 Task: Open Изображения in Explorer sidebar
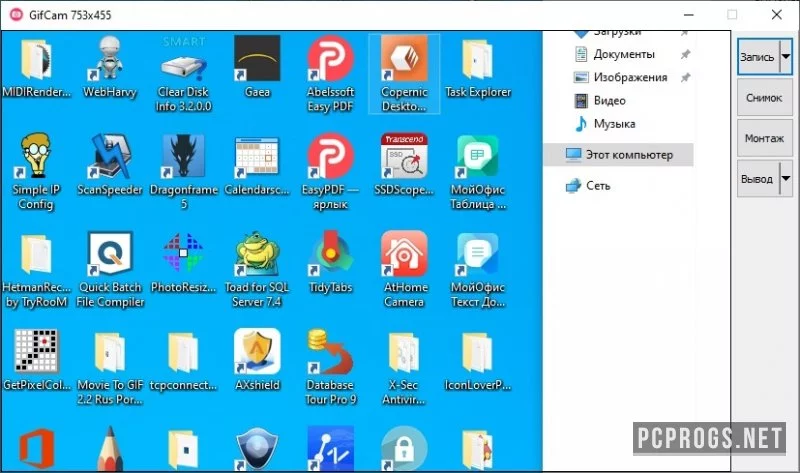pyautogui.click(x=630, y=77)
